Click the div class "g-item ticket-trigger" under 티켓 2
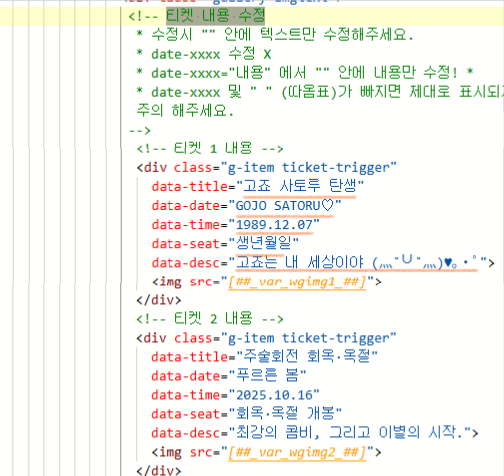Viewport: 504px width, 476px height. 266,338
